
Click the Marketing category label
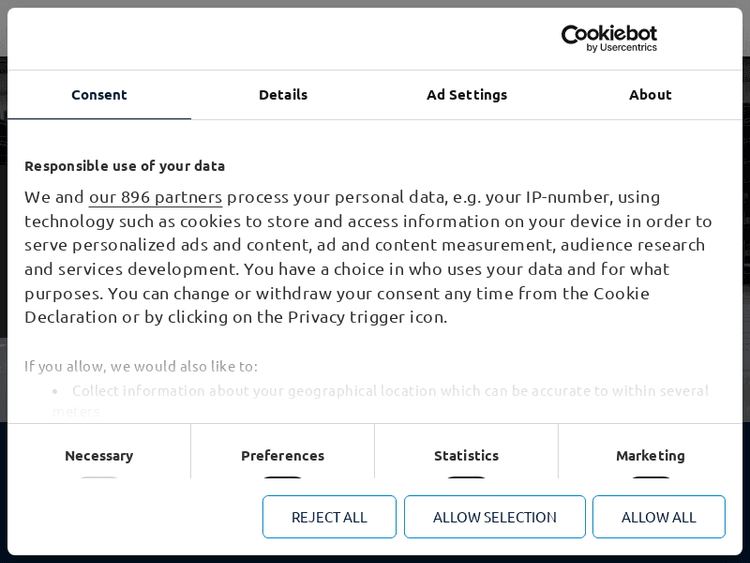tap(650, 455)
